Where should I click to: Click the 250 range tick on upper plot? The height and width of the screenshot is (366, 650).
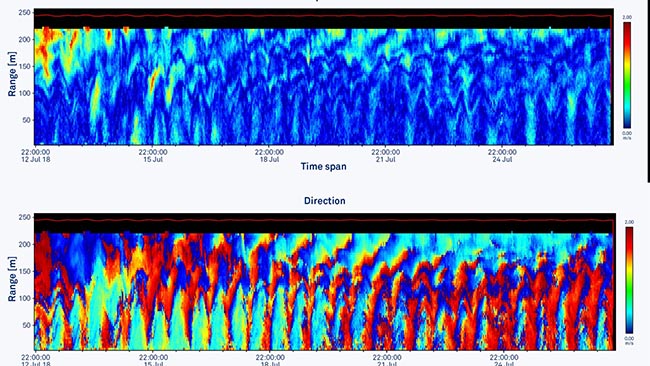24,13
